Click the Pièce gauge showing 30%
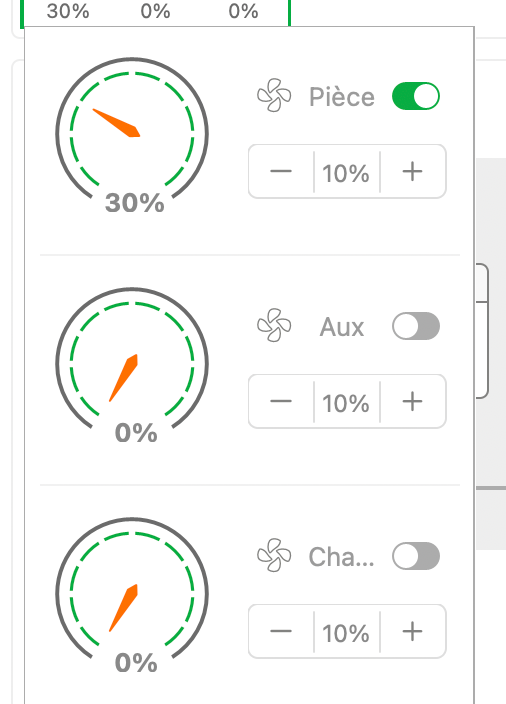Screen dimensions: 506x704 click(132, 134)
